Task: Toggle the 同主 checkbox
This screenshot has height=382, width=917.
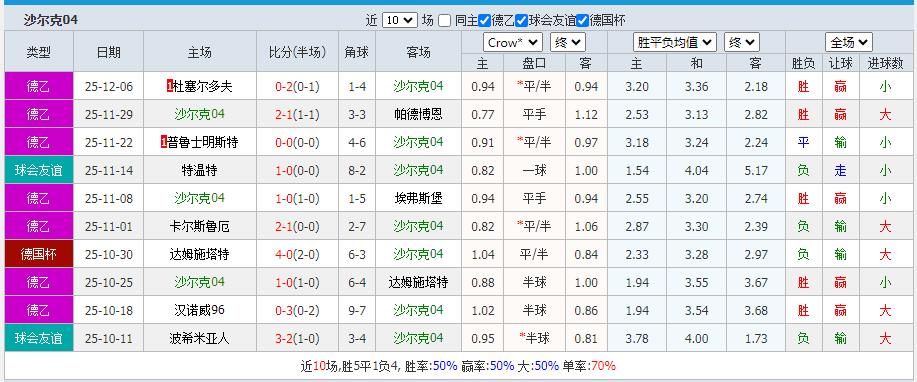Action: [x=444, y=20]
